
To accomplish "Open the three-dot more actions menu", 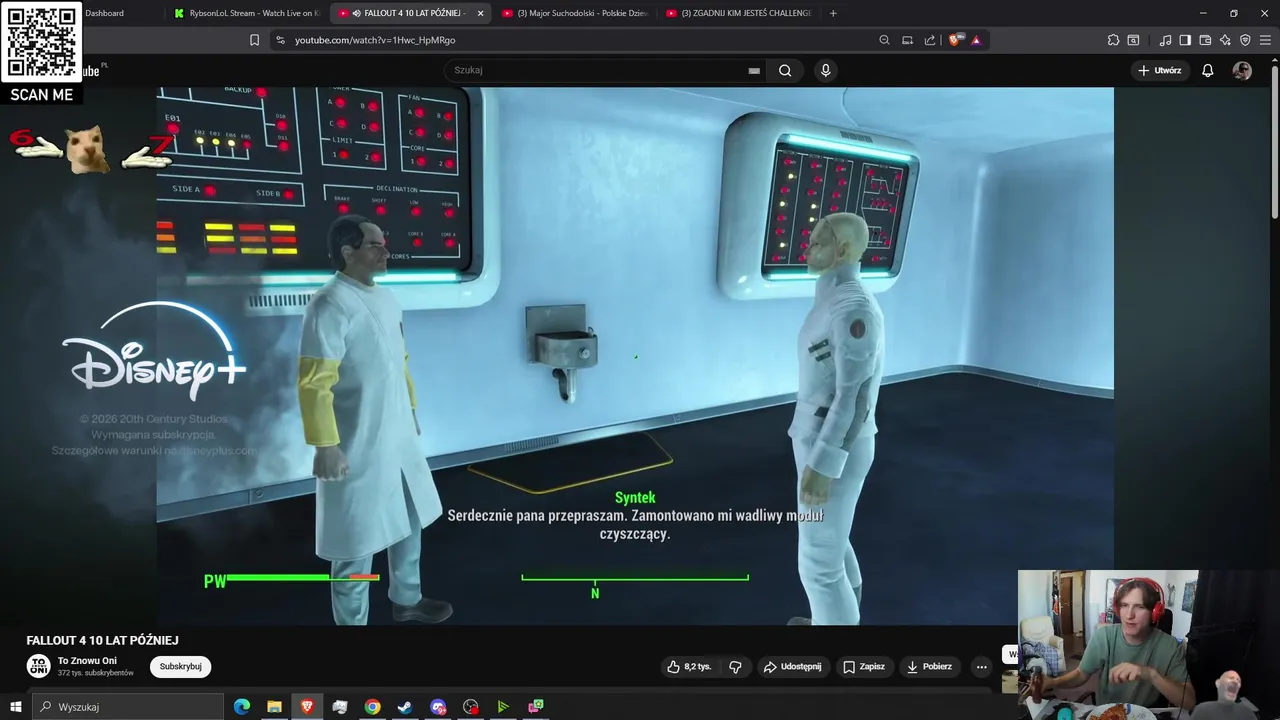I will 981,666.
